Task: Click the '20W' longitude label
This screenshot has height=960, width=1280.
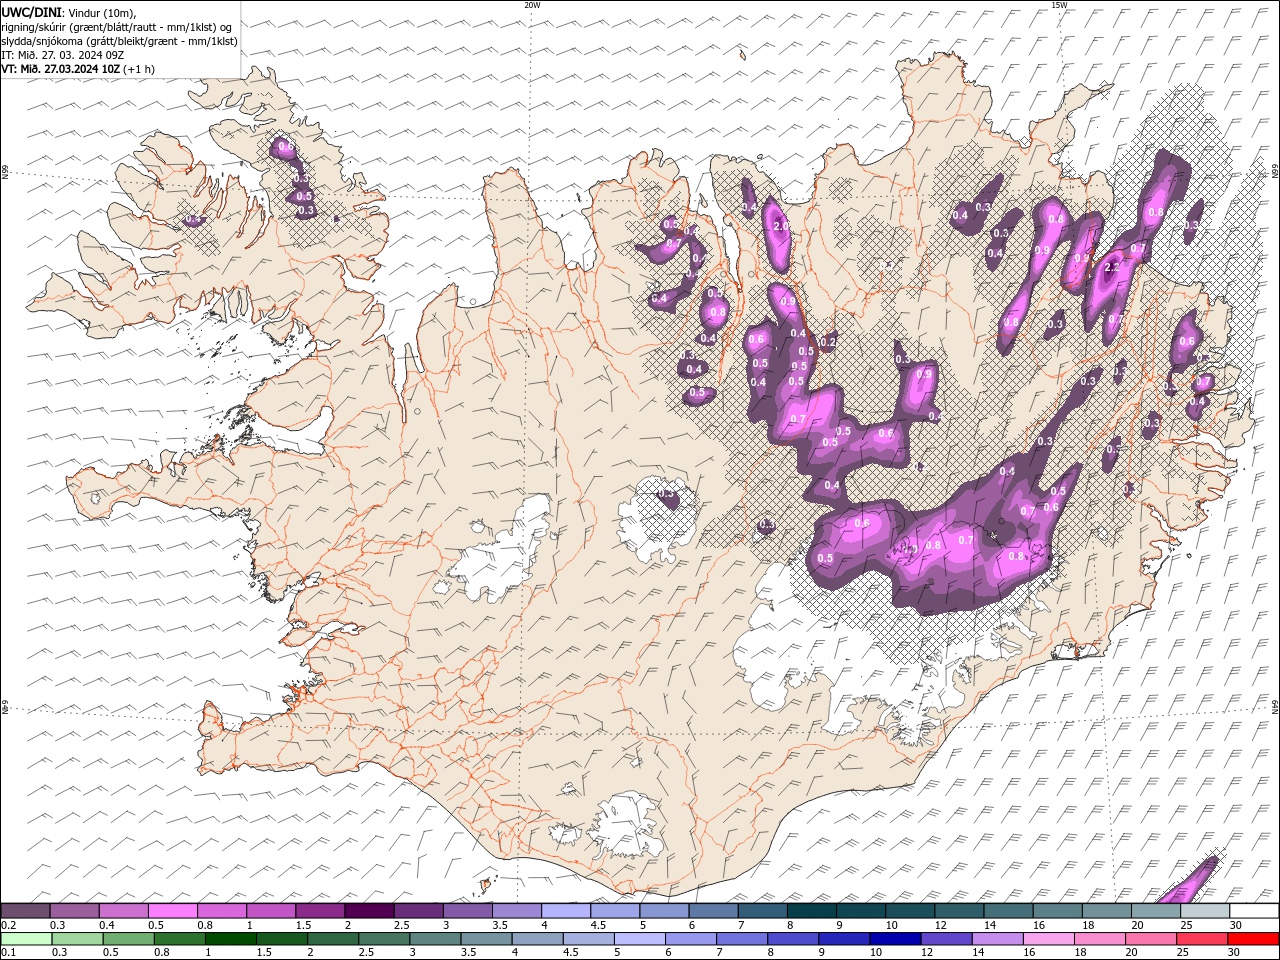Action: tap(532, 5)
